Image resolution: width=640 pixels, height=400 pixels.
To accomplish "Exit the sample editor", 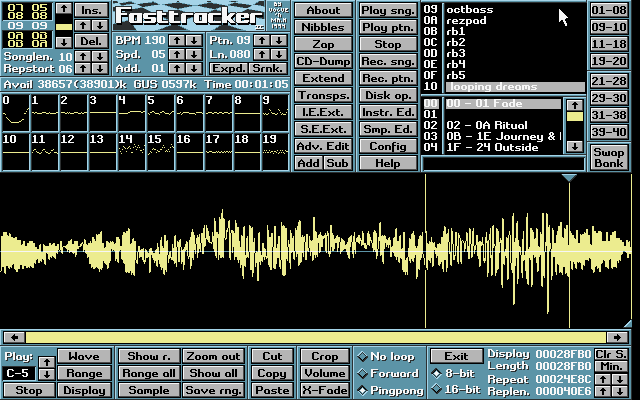I will 456,356.
